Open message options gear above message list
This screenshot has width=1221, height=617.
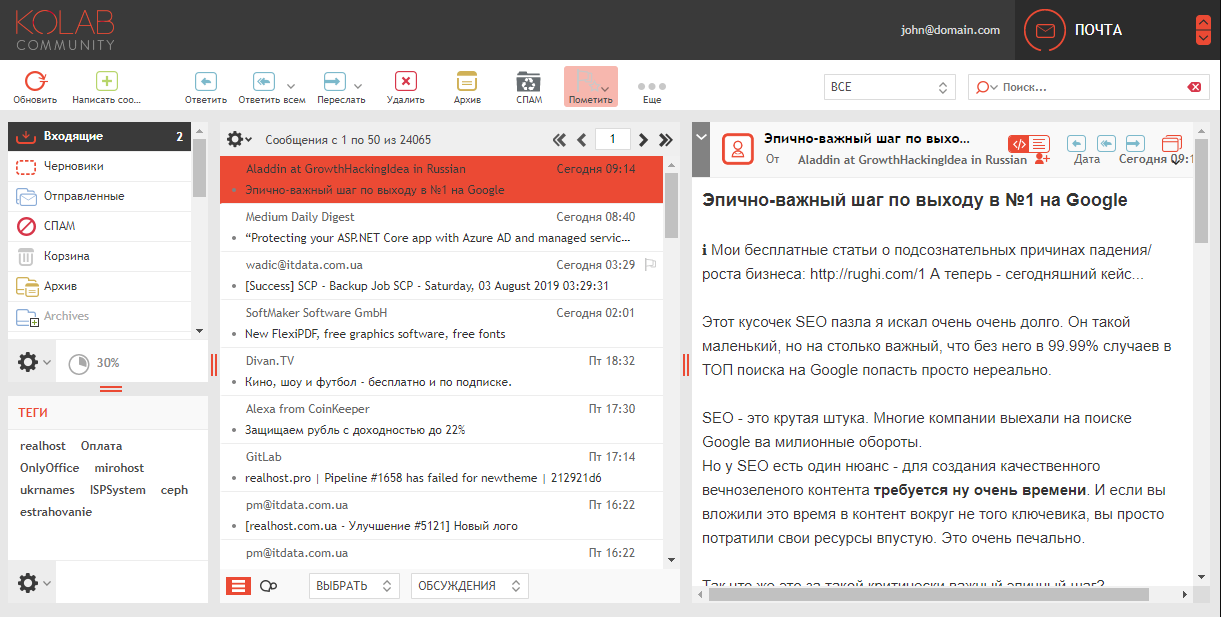(236, 141)
